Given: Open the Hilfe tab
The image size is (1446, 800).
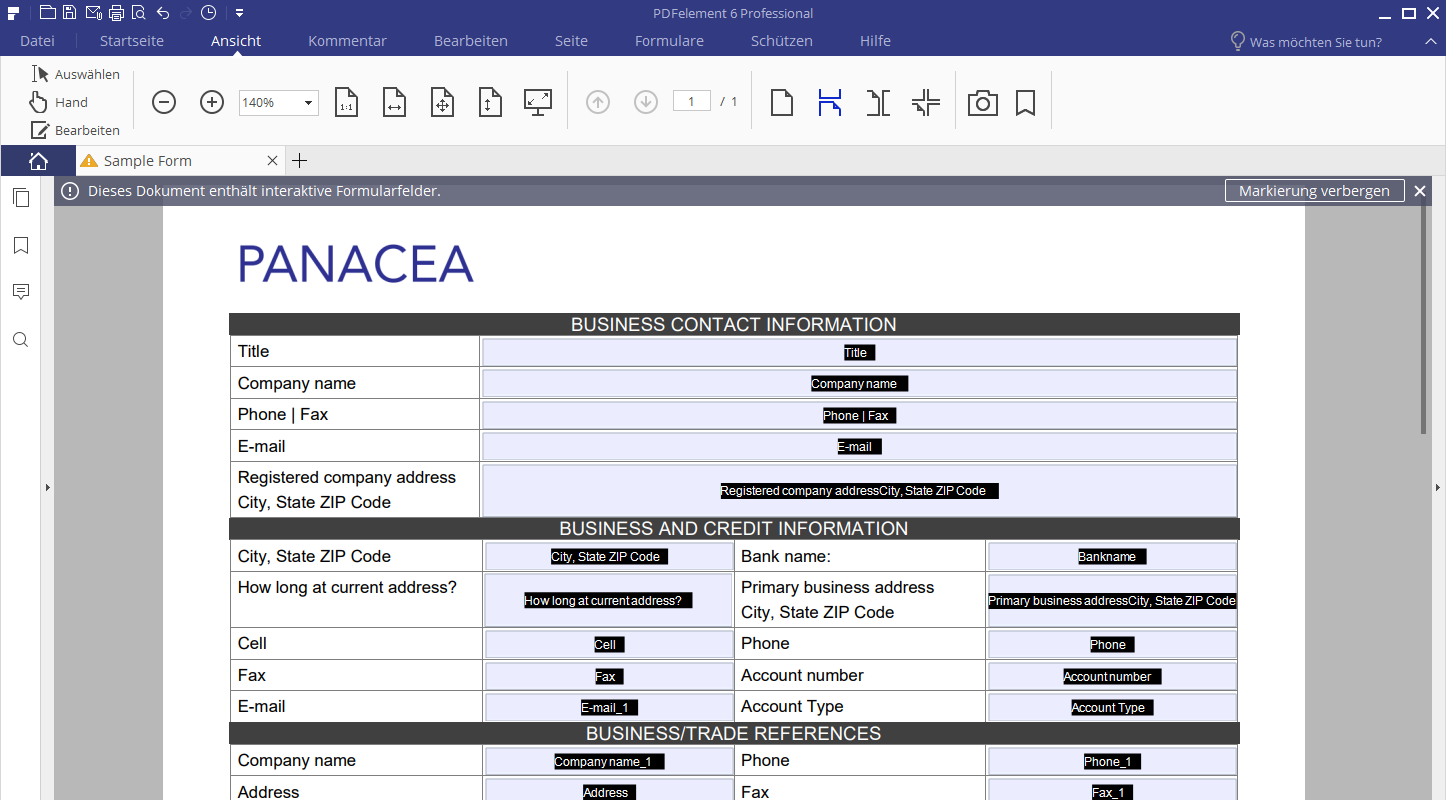Looking at the screenshot, I should pyautogui.click(x=875, y=41).
